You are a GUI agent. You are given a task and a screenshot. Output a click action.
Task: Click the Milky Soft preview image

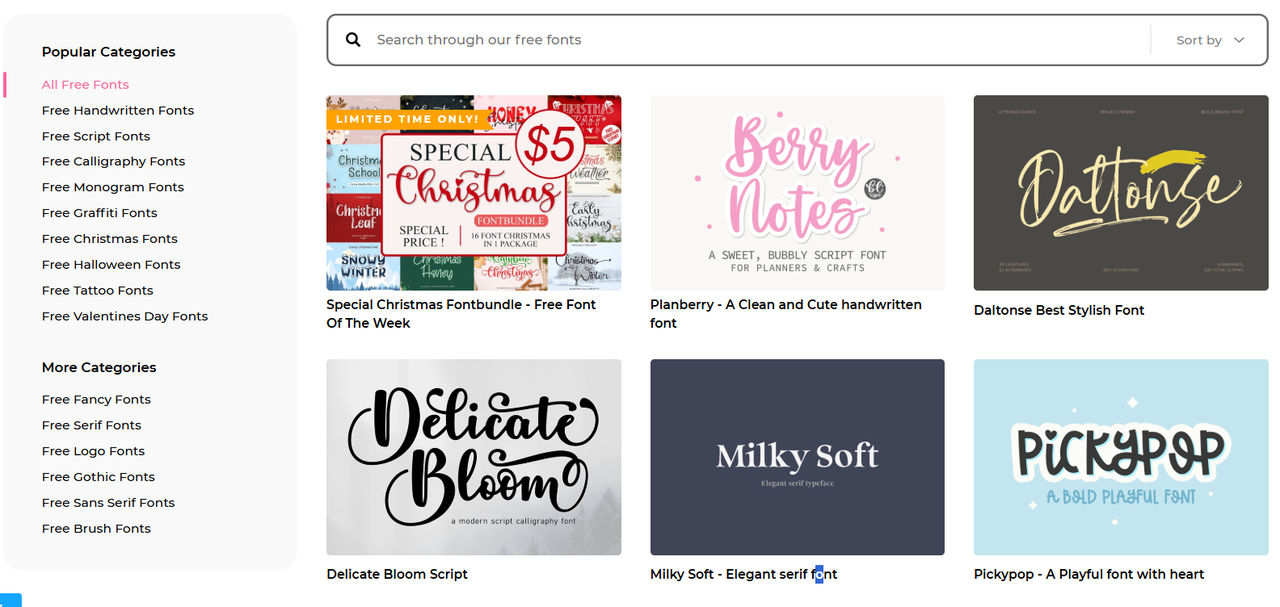pos(797,457)
